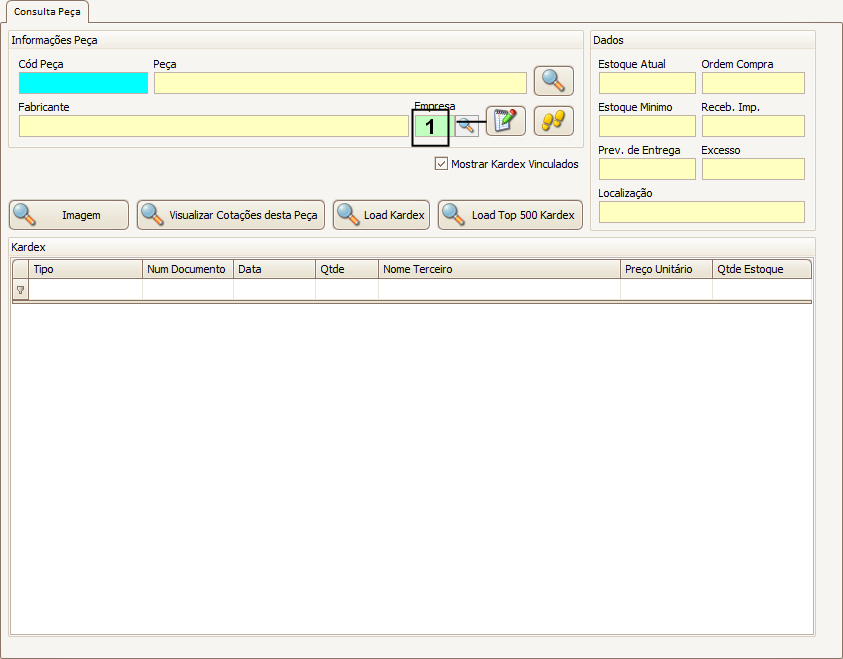Click Visualizar Cotações desta Peça

coord(231,215)
